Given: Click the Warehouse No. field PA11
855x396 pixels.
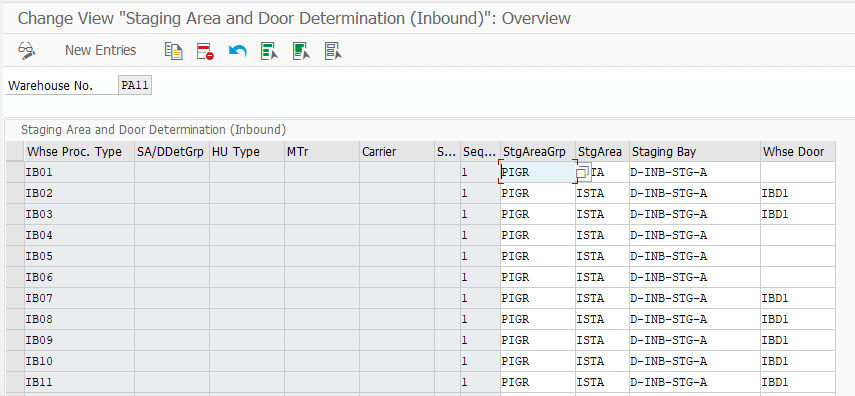Looking at the screenshot, I should pos(135,86).
